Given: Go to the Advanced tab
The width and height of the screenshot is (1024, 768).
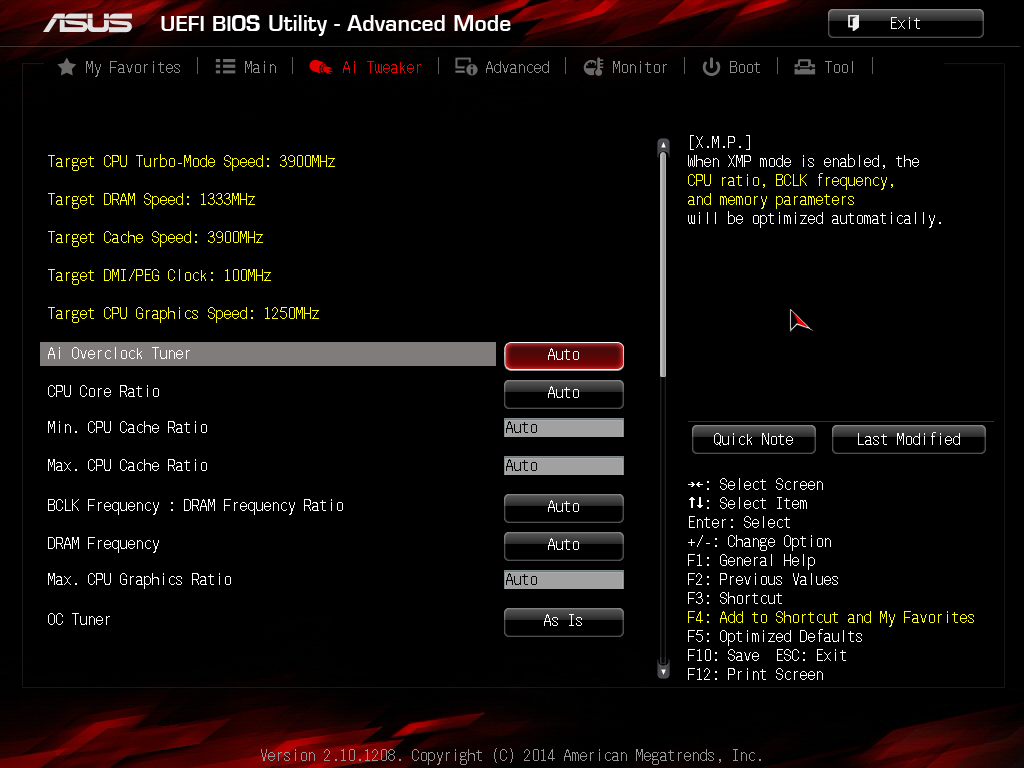Looking at the screenshot, I should 517,67.
